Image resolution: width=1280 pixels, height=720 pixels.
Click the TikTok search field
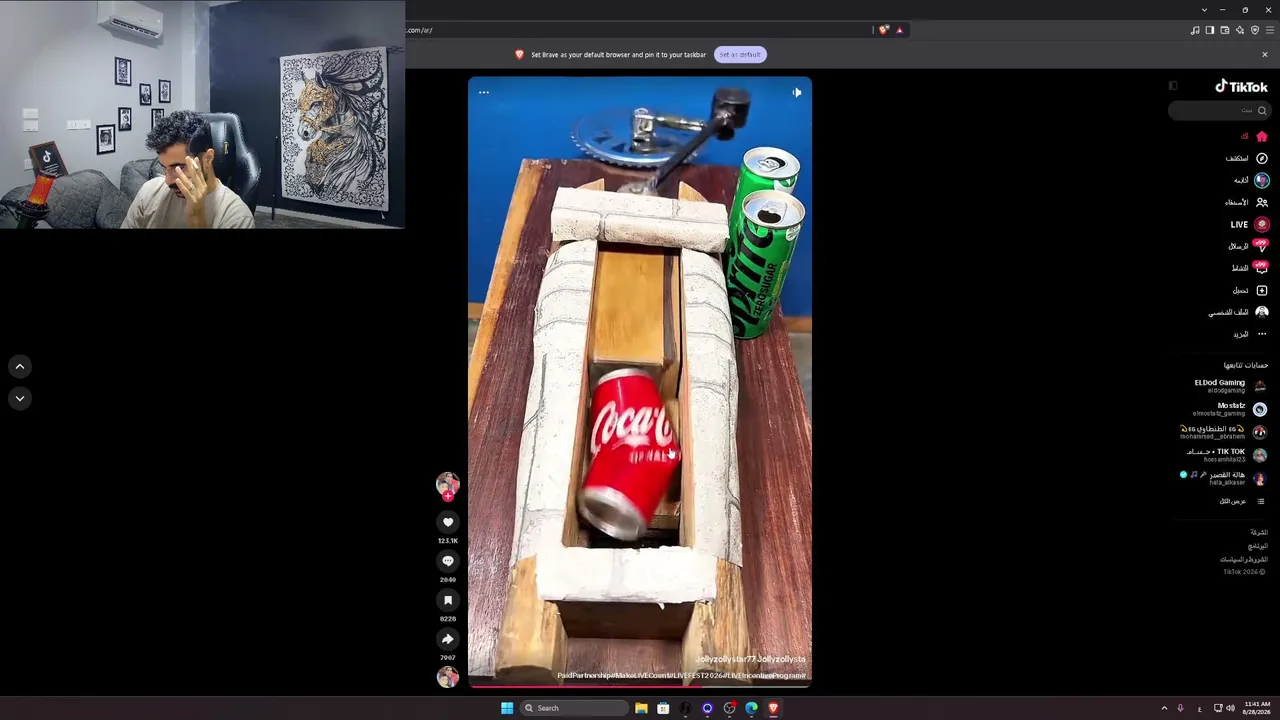tap(1218, 110)
